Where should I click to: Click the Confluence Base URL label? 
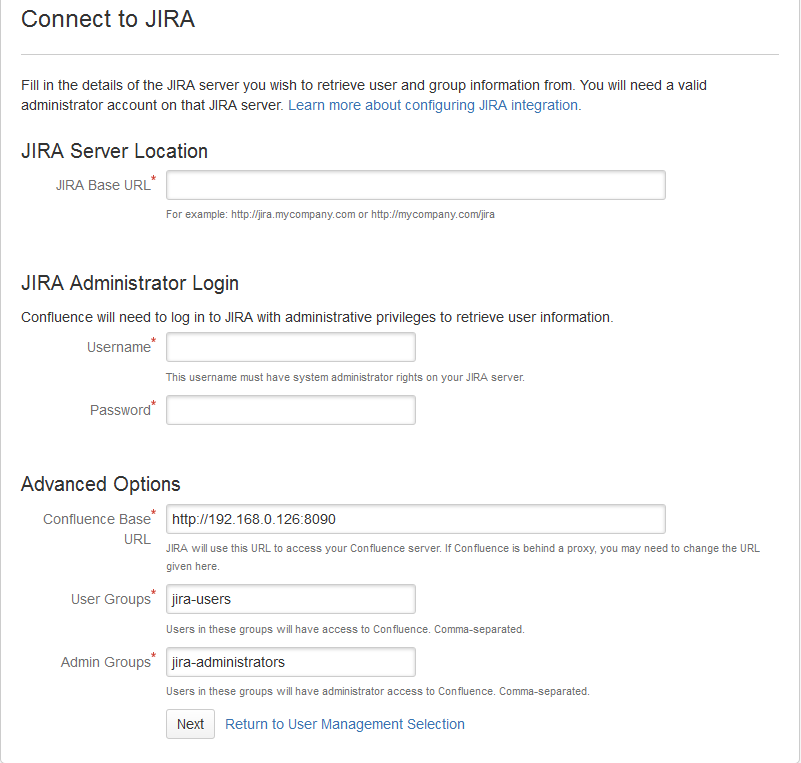tap(99, 529)
